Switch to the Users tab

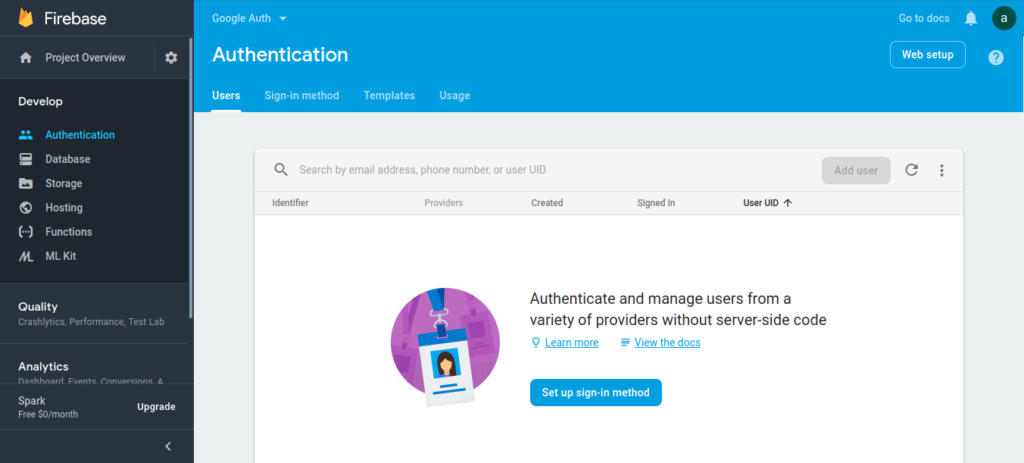(226, 95)
